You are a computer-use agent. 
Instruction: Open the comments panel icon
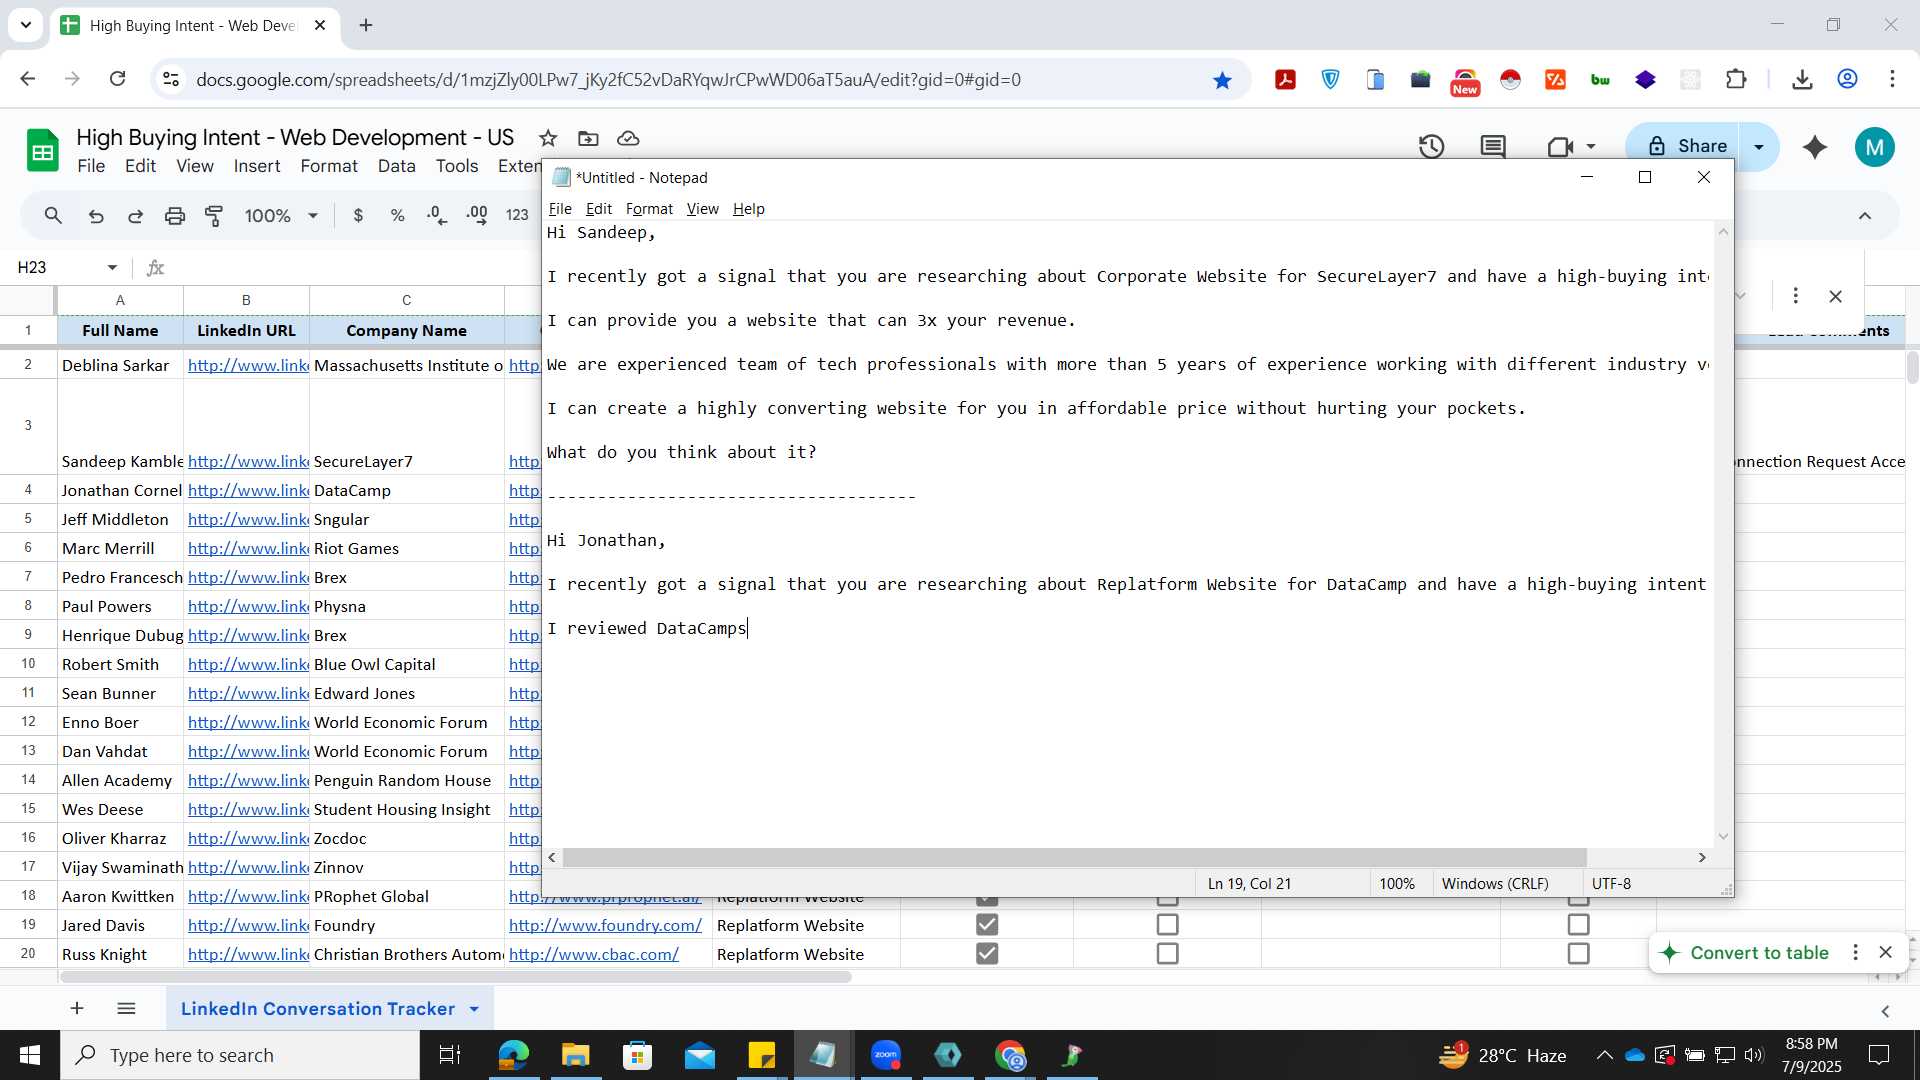tap(1493, 146)
